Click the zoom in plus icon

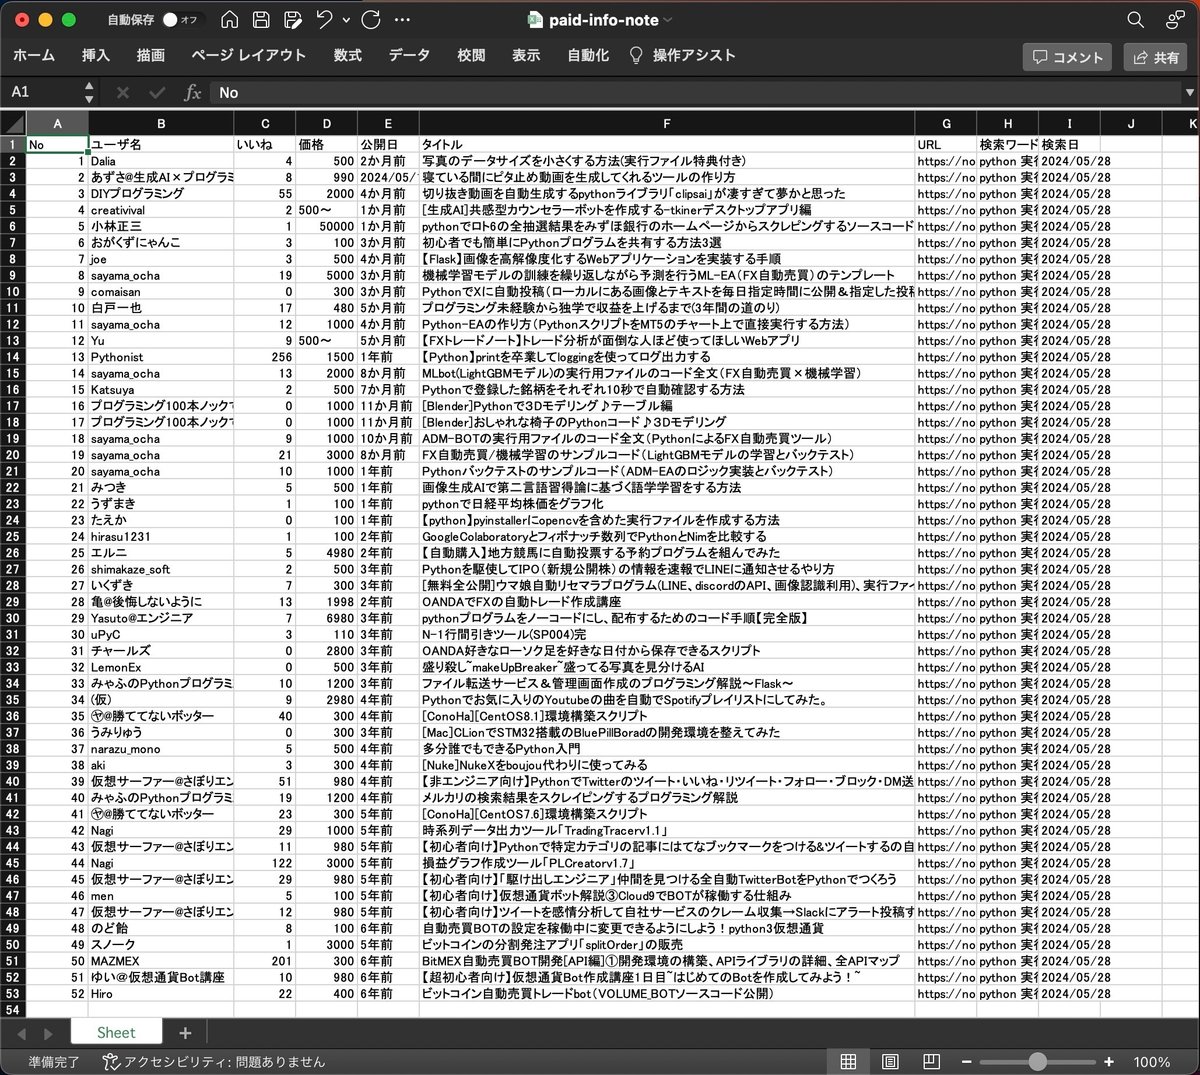coord(1109,1062)
